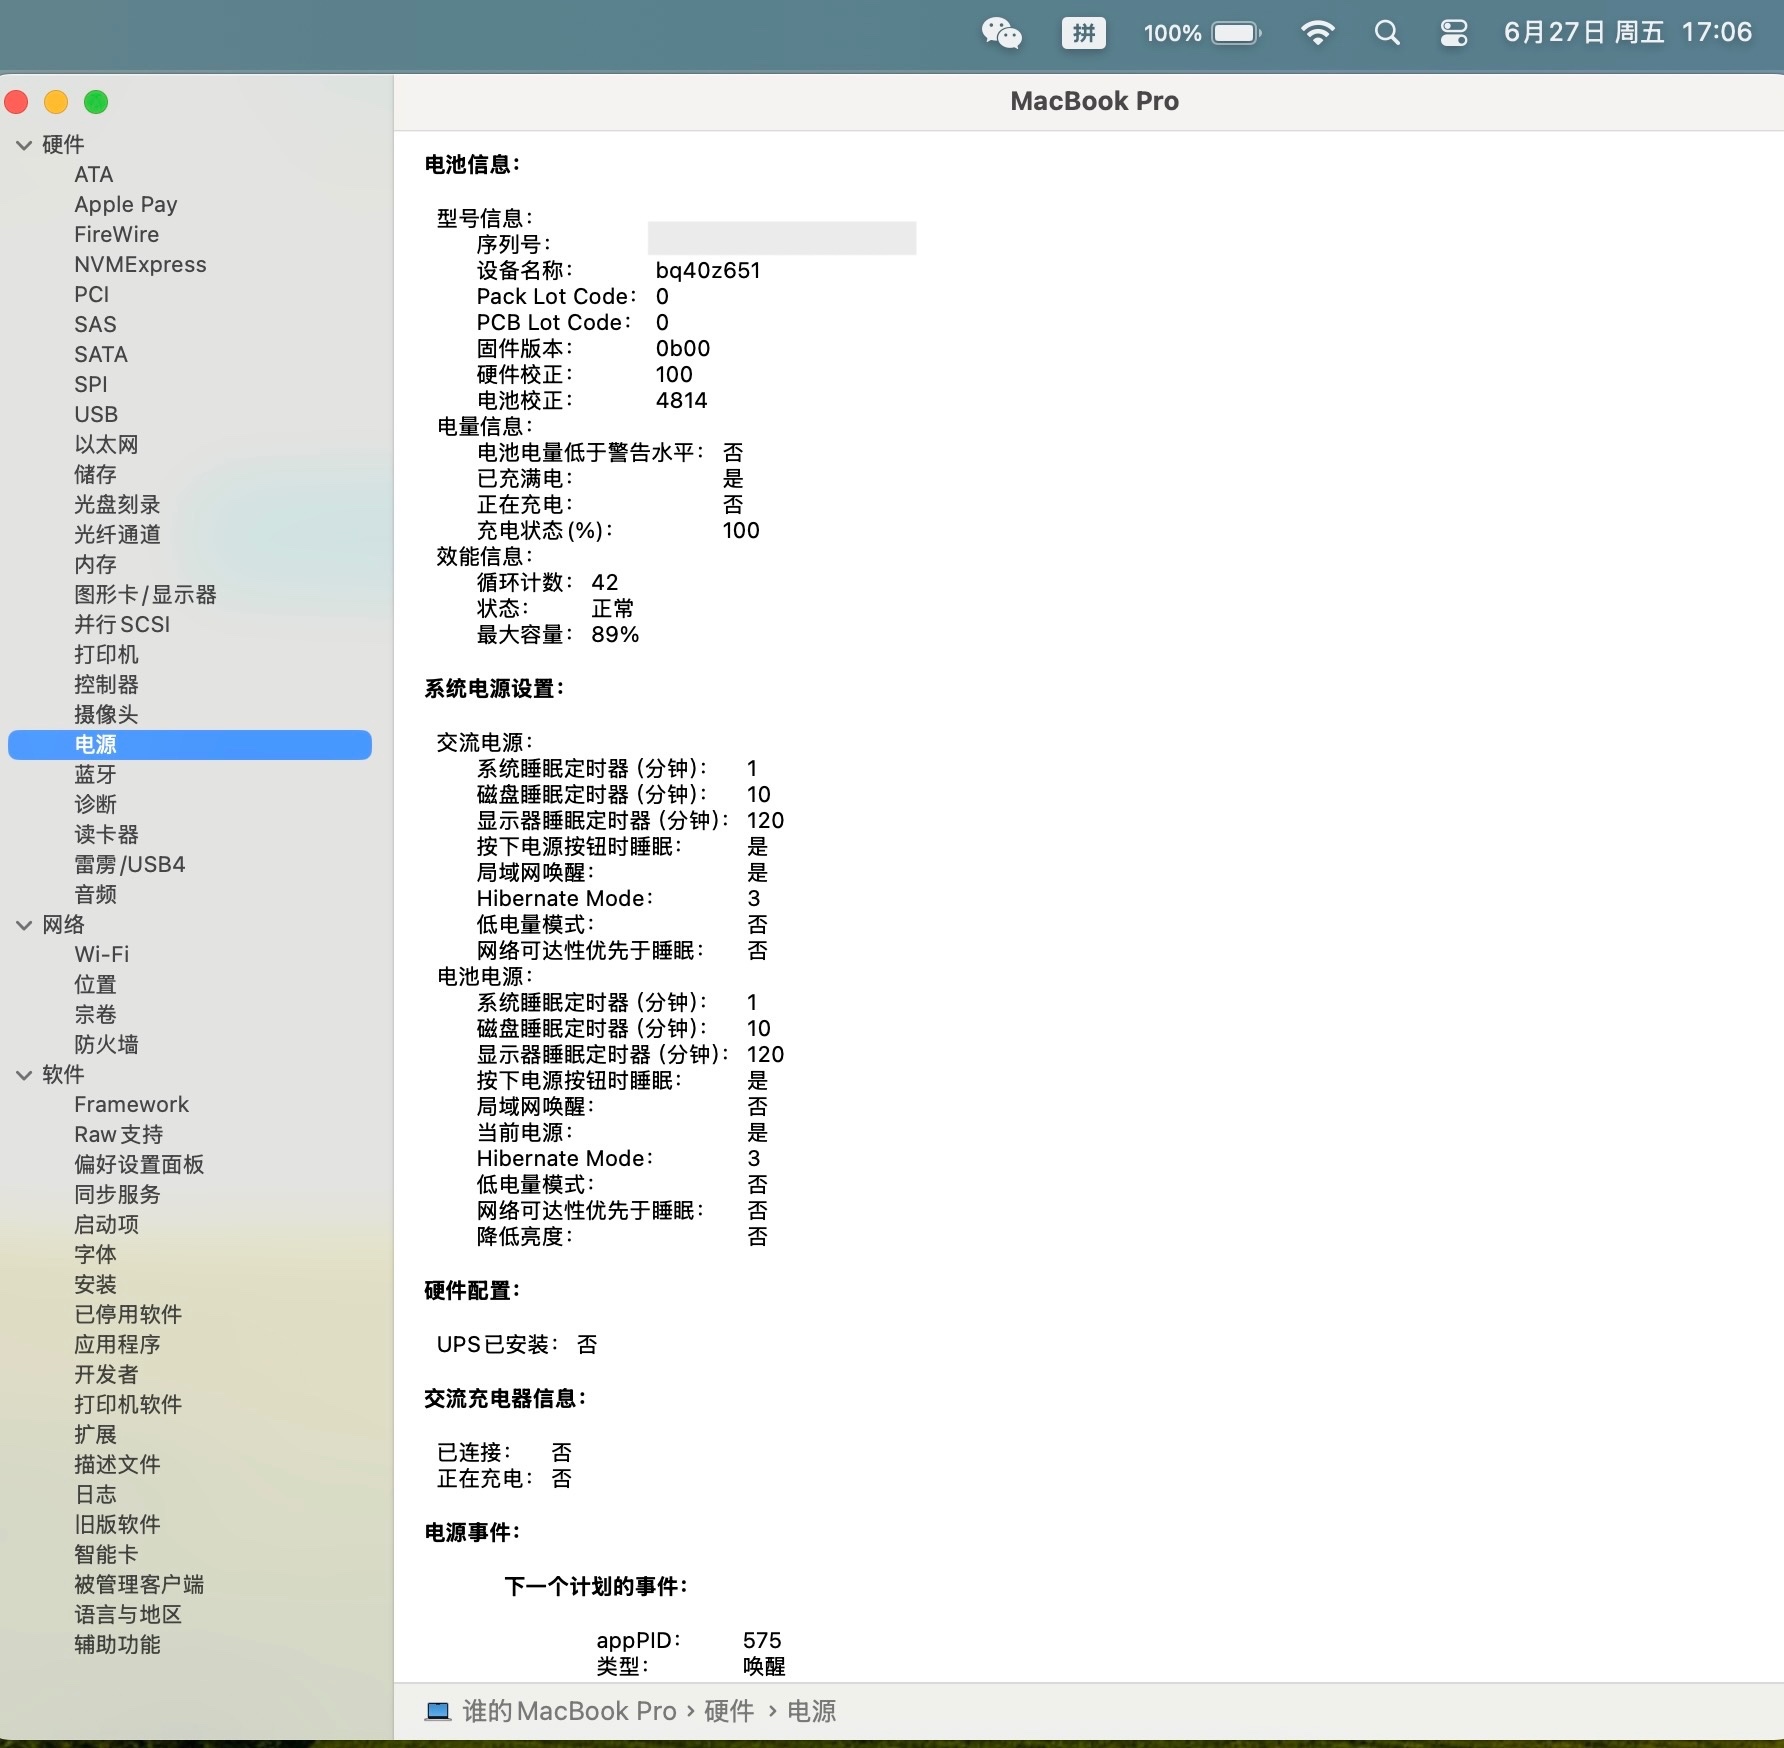Collapse the 网络 section chevron

(x=24, y=925)
